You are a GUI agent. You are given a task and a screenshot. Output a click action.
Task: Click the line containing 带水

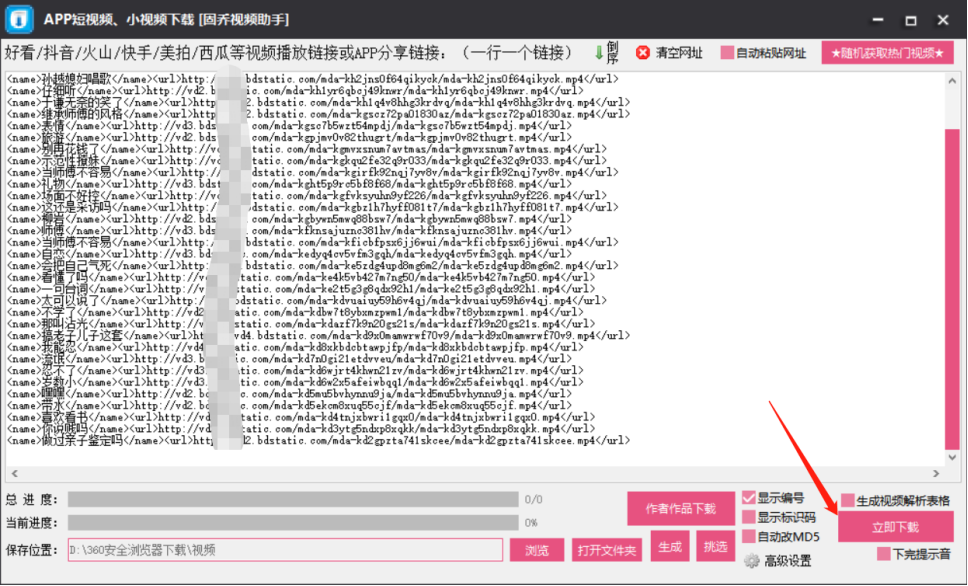(289, 406)
